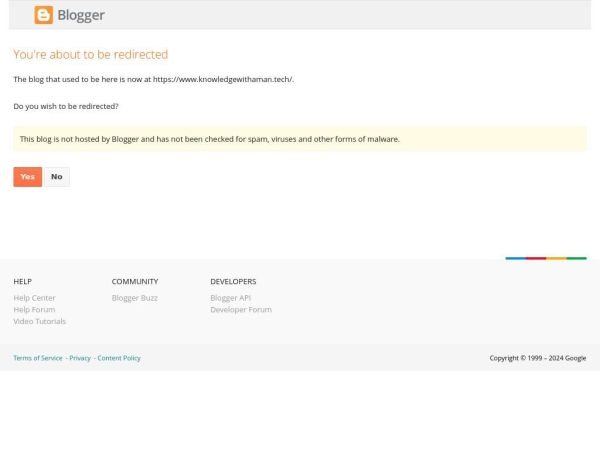Screen dimensions: 600x450
Task: Confirm redirect with the Yes button
Action: (x=28, y=177)
